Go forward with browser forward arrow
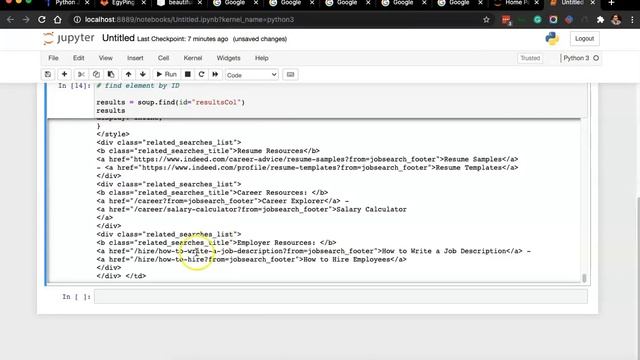This screenshot has height=360, width=640. [26, 20]
